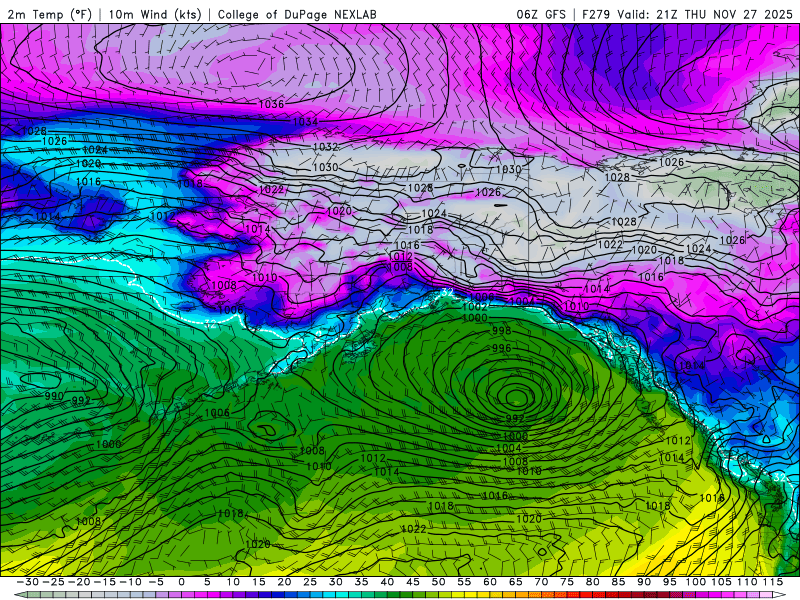This screenshot has height=600, width=800.
Task: Select the 990 isobar label at left edge
Action: point(54,396)
